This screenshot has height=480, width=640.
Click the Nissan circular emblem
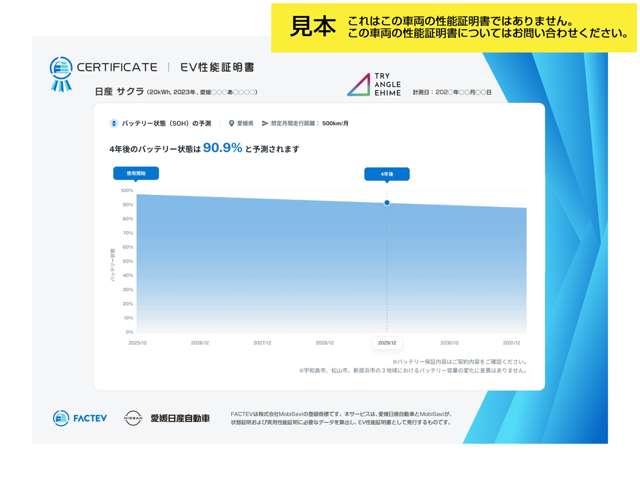132,417
